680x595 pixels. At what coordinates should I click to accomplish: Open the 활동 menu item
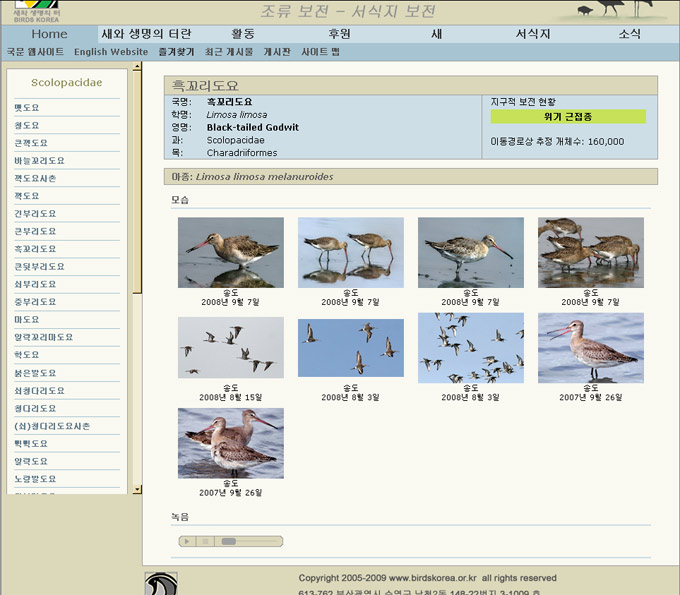pyautogui.click(x=243, y=34)
